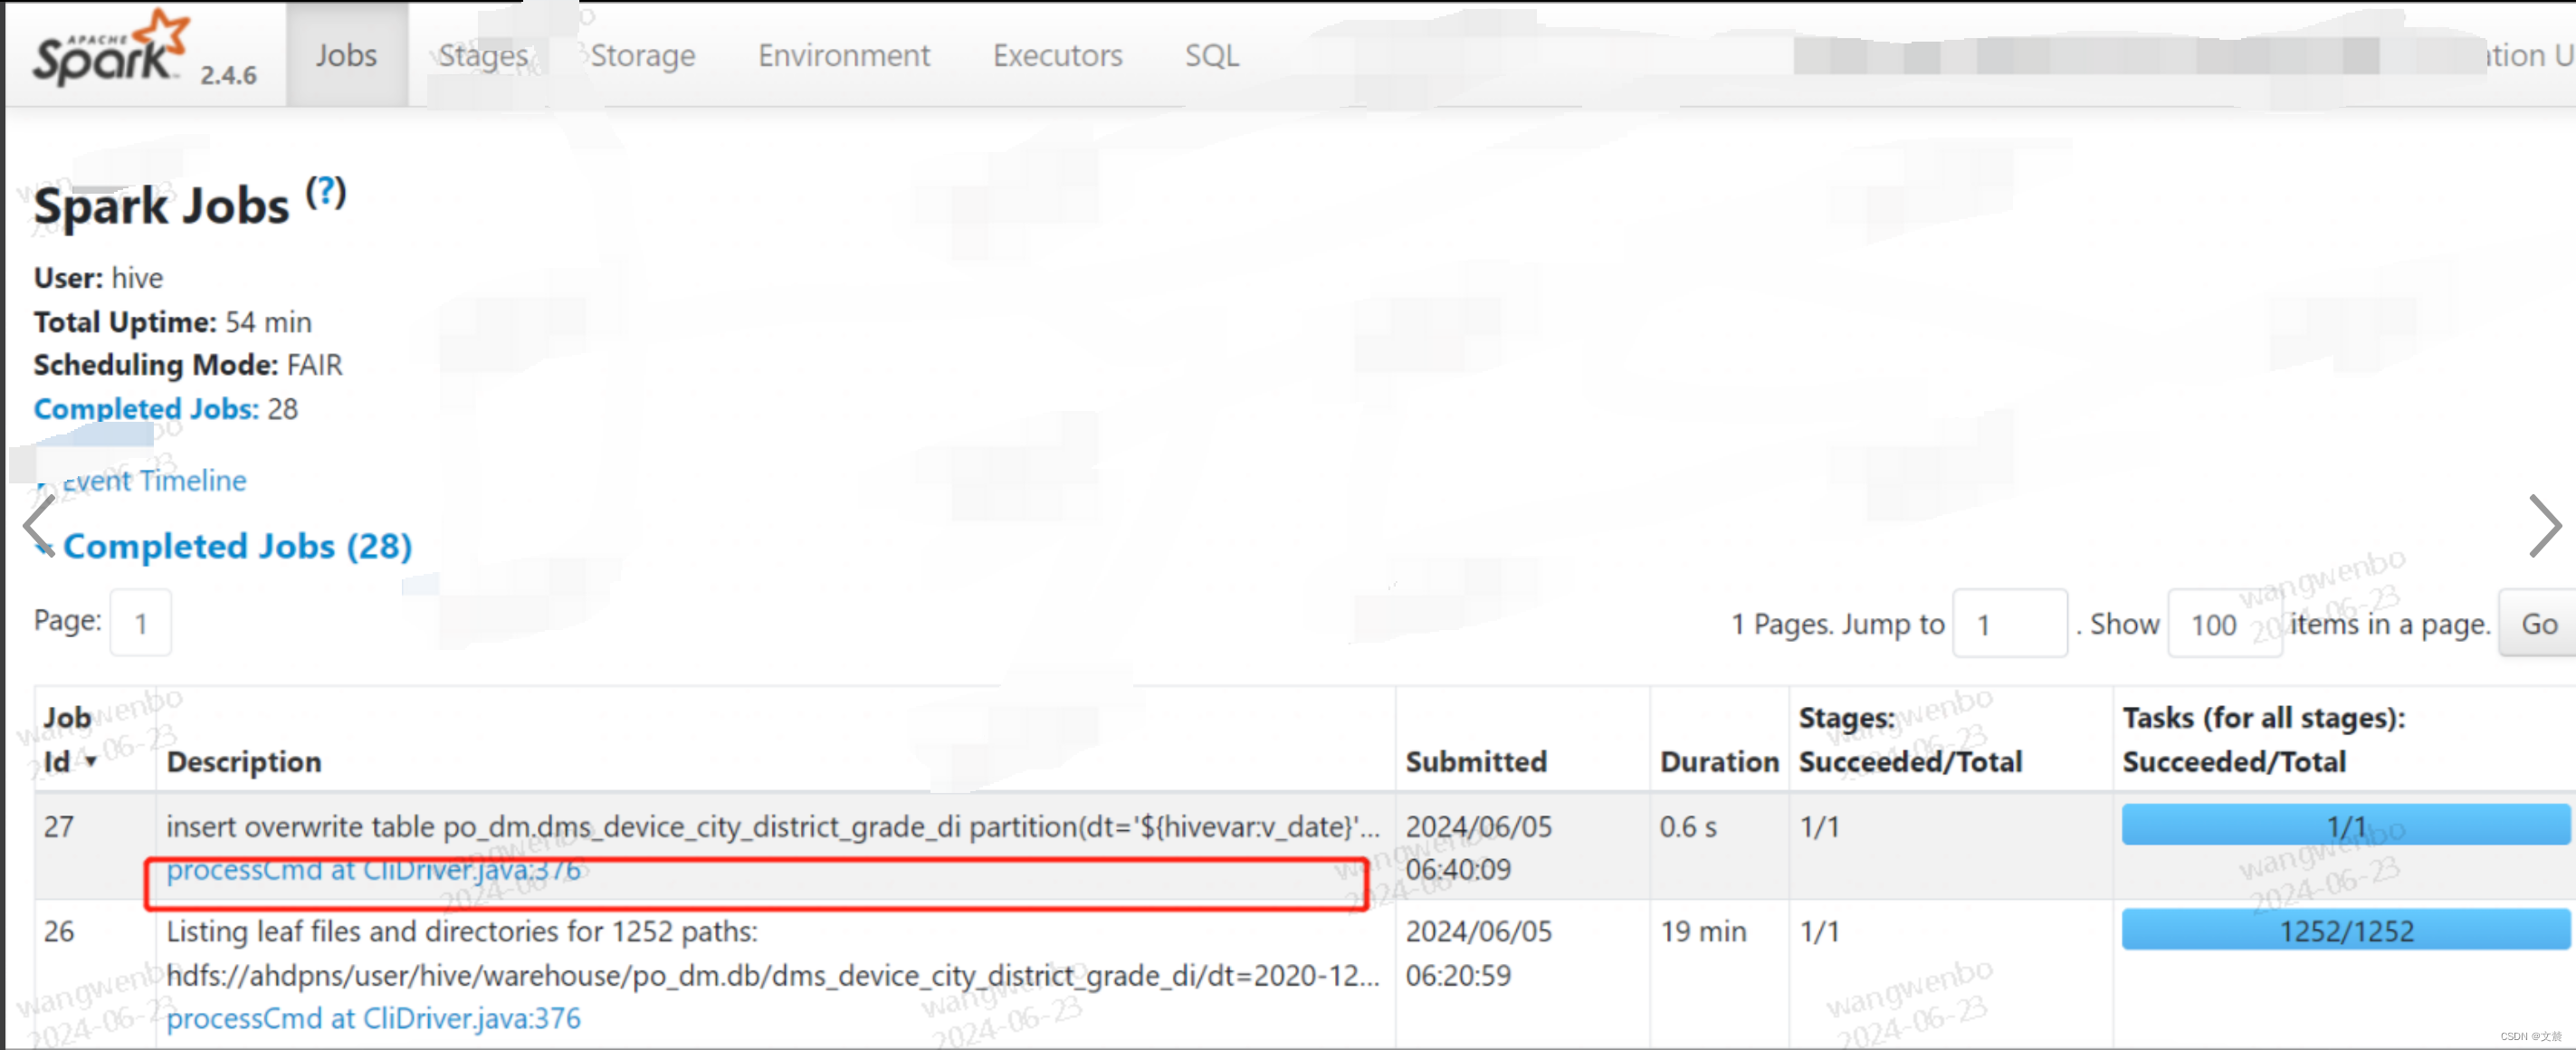Click the Show items per page field
Image resolution: width=2576 pixels, height=1050 pixels.
point(2223,624)
